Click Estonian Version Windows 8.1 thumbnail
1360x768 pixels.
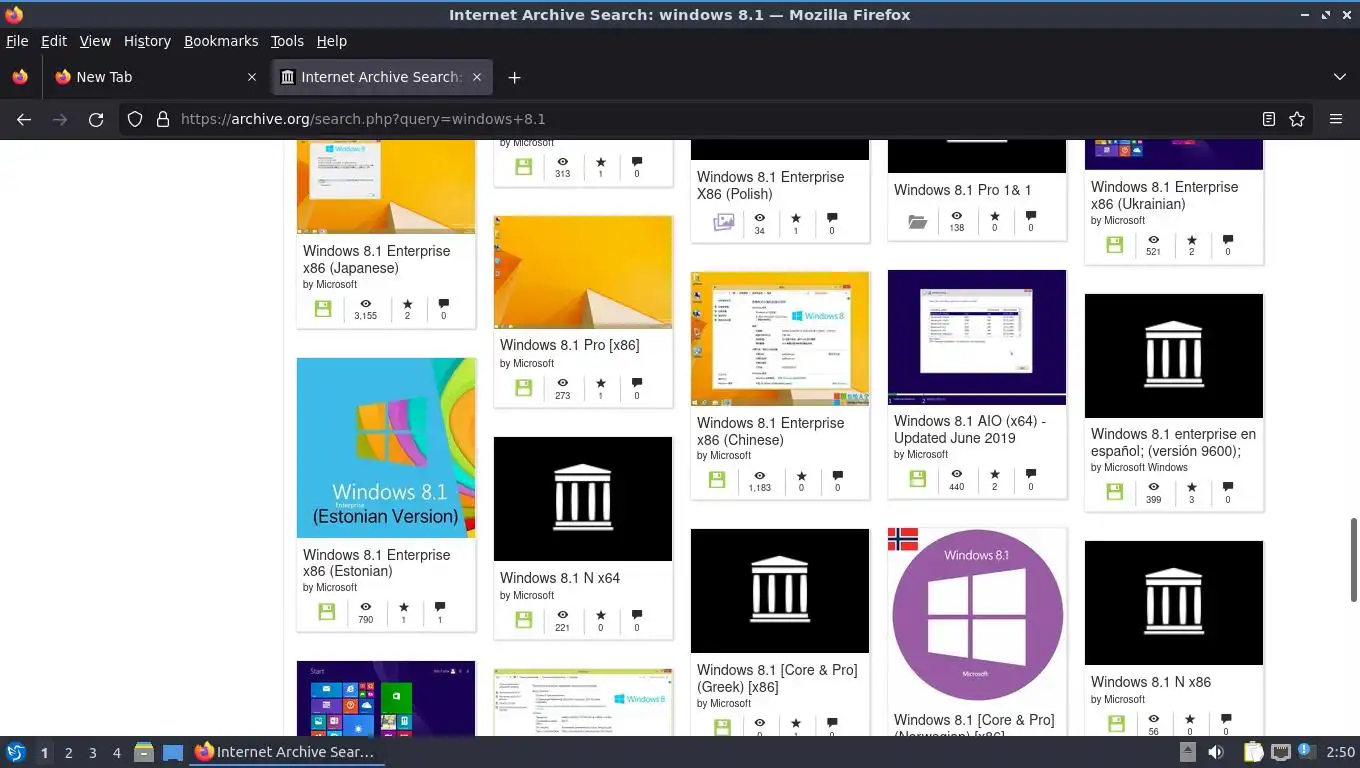pyautogui.click(x=386, y=448)
